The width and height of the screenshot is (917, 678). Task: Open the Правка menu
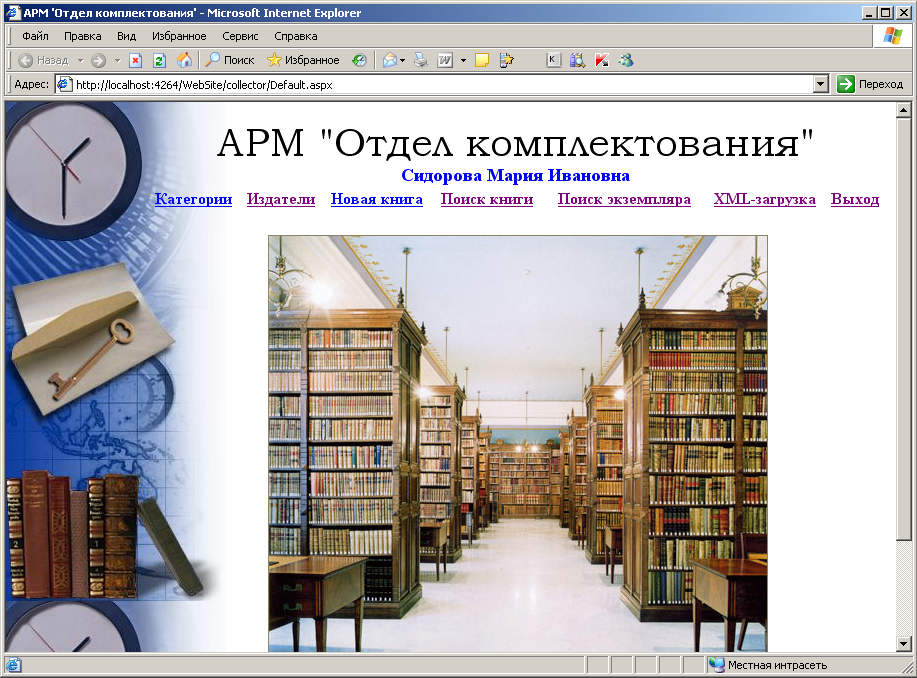[x=82, y=36]
